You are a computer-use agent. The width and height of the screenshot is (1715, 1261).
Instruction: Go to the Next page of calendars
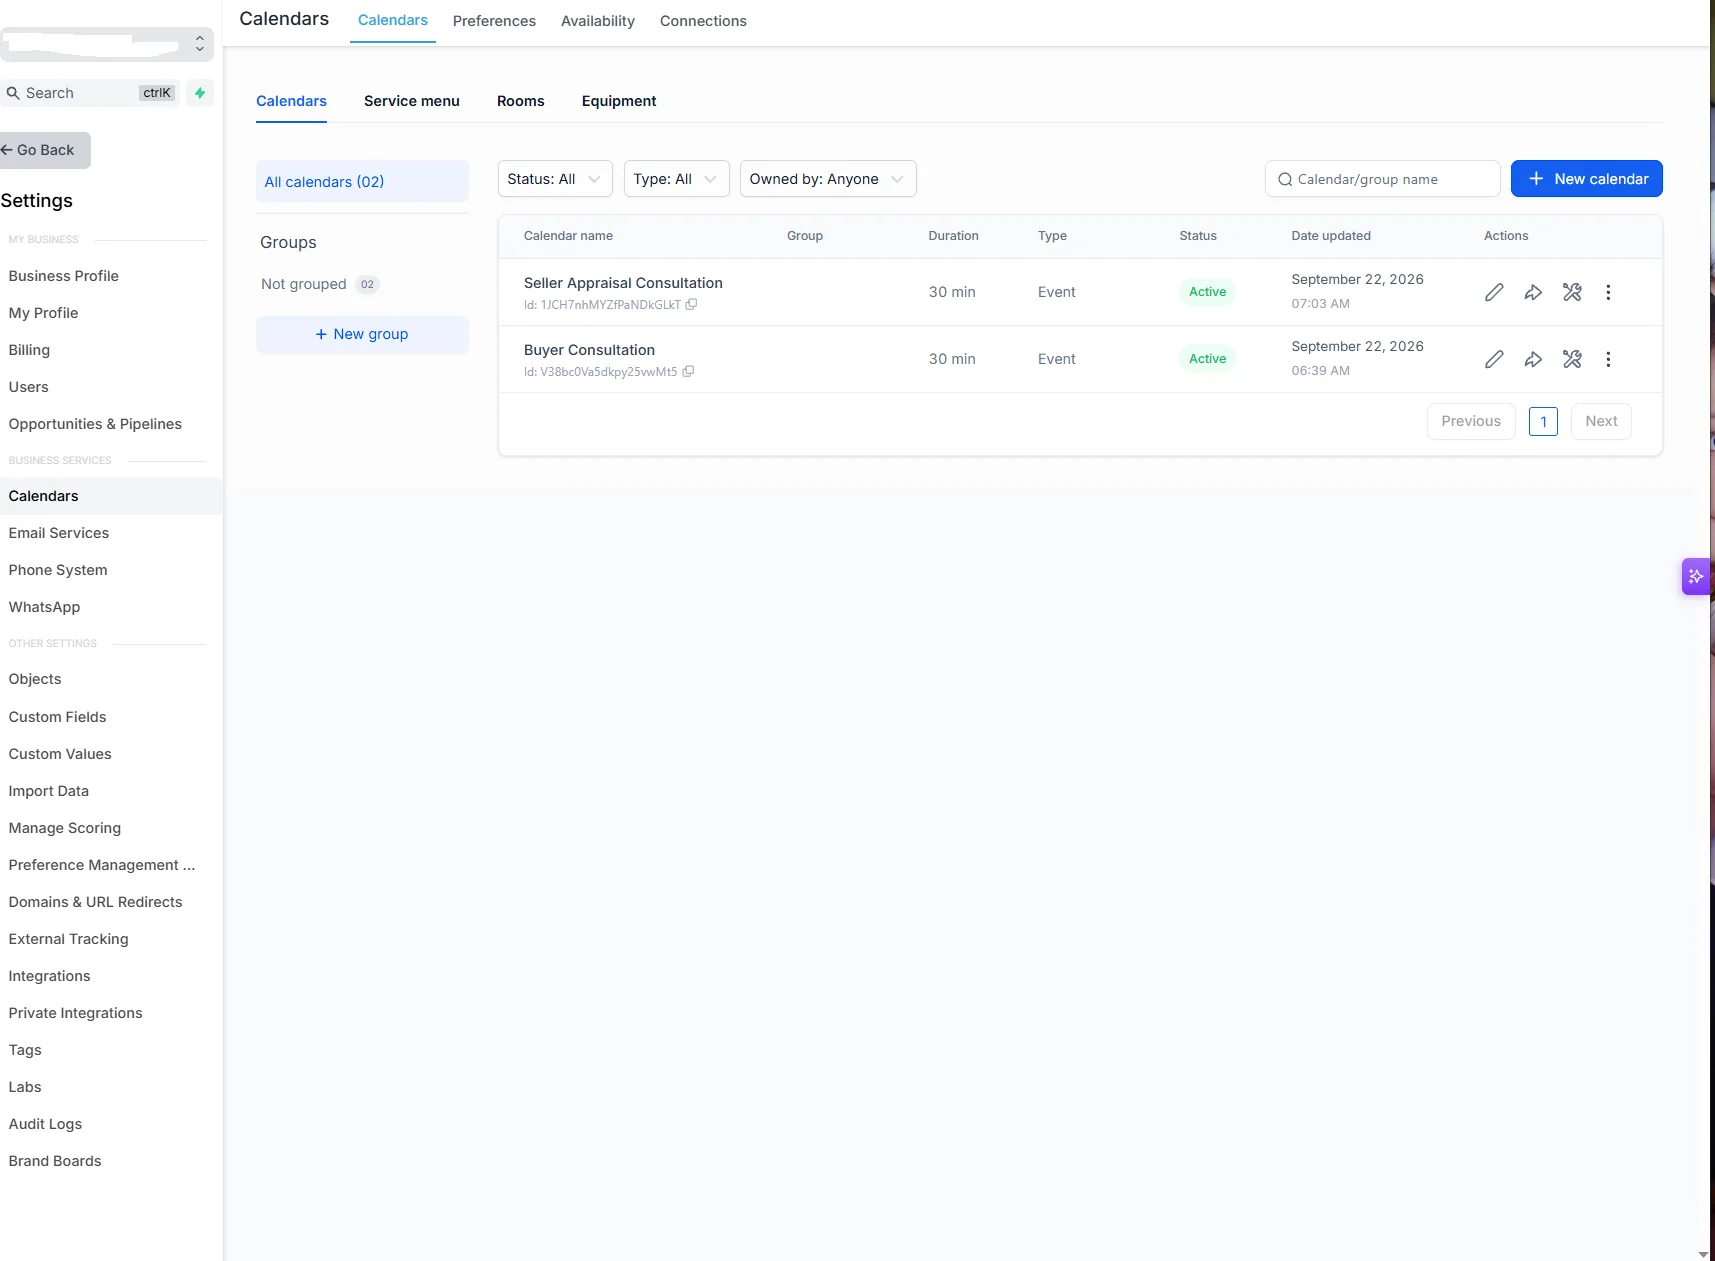coord(1601,421)
